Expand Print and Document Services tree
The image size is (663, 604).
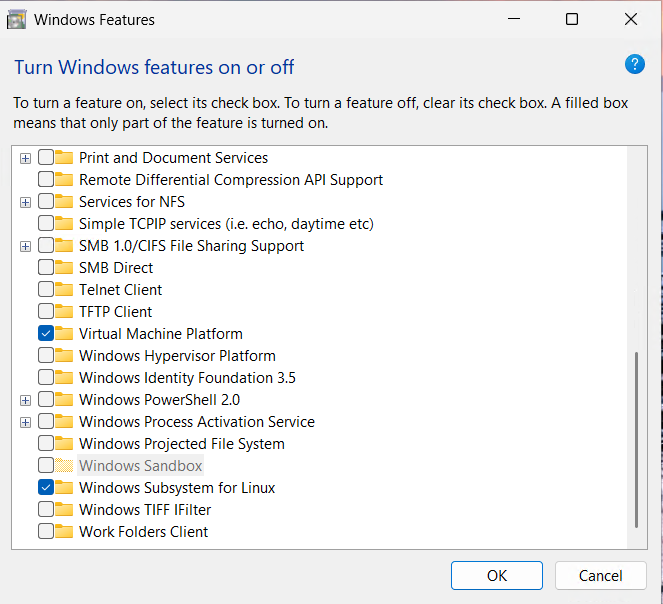tap(25, 158)
